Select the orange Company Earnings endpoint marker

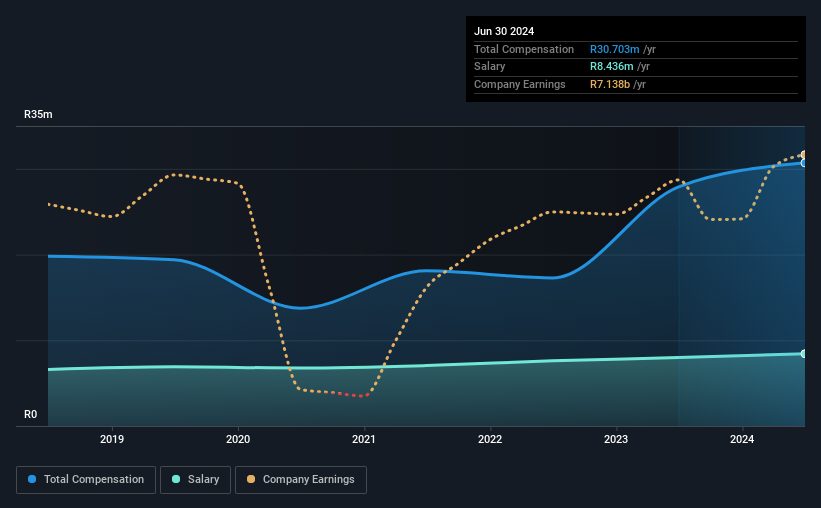point(804,154)
